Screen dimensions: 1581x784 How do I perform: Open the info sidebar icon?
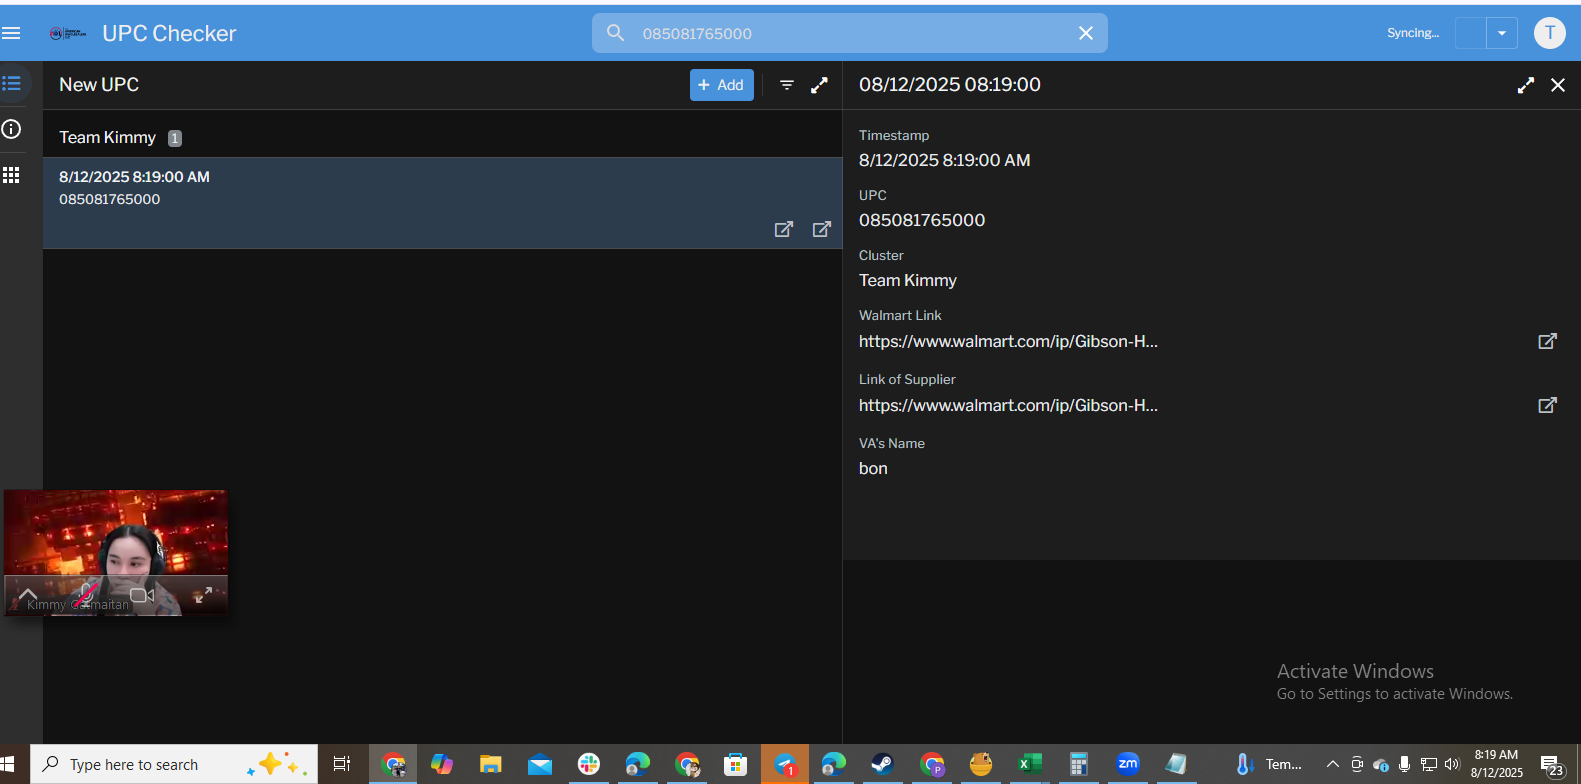(x=12, y=129)
